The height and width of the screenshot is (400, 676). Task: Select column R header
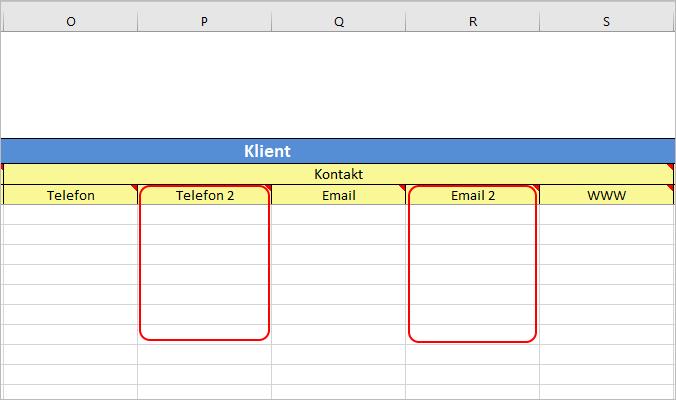[473, 21]
